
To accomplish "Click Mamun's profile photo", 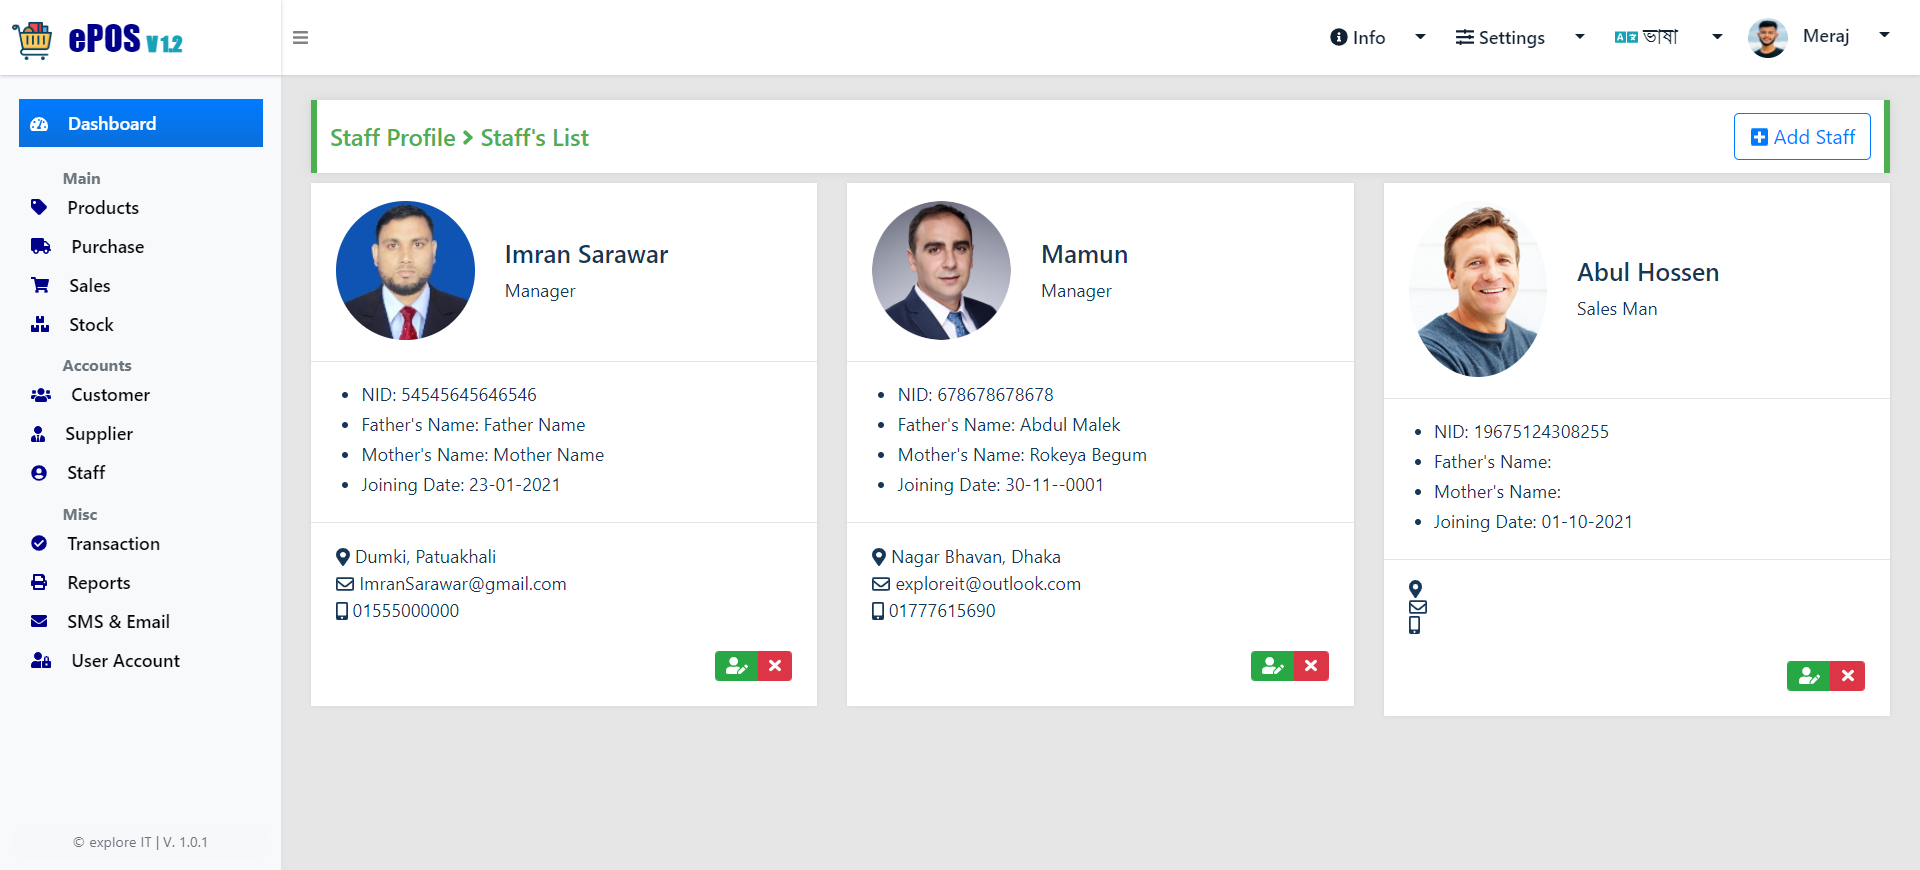I will [x=941, y=270].
